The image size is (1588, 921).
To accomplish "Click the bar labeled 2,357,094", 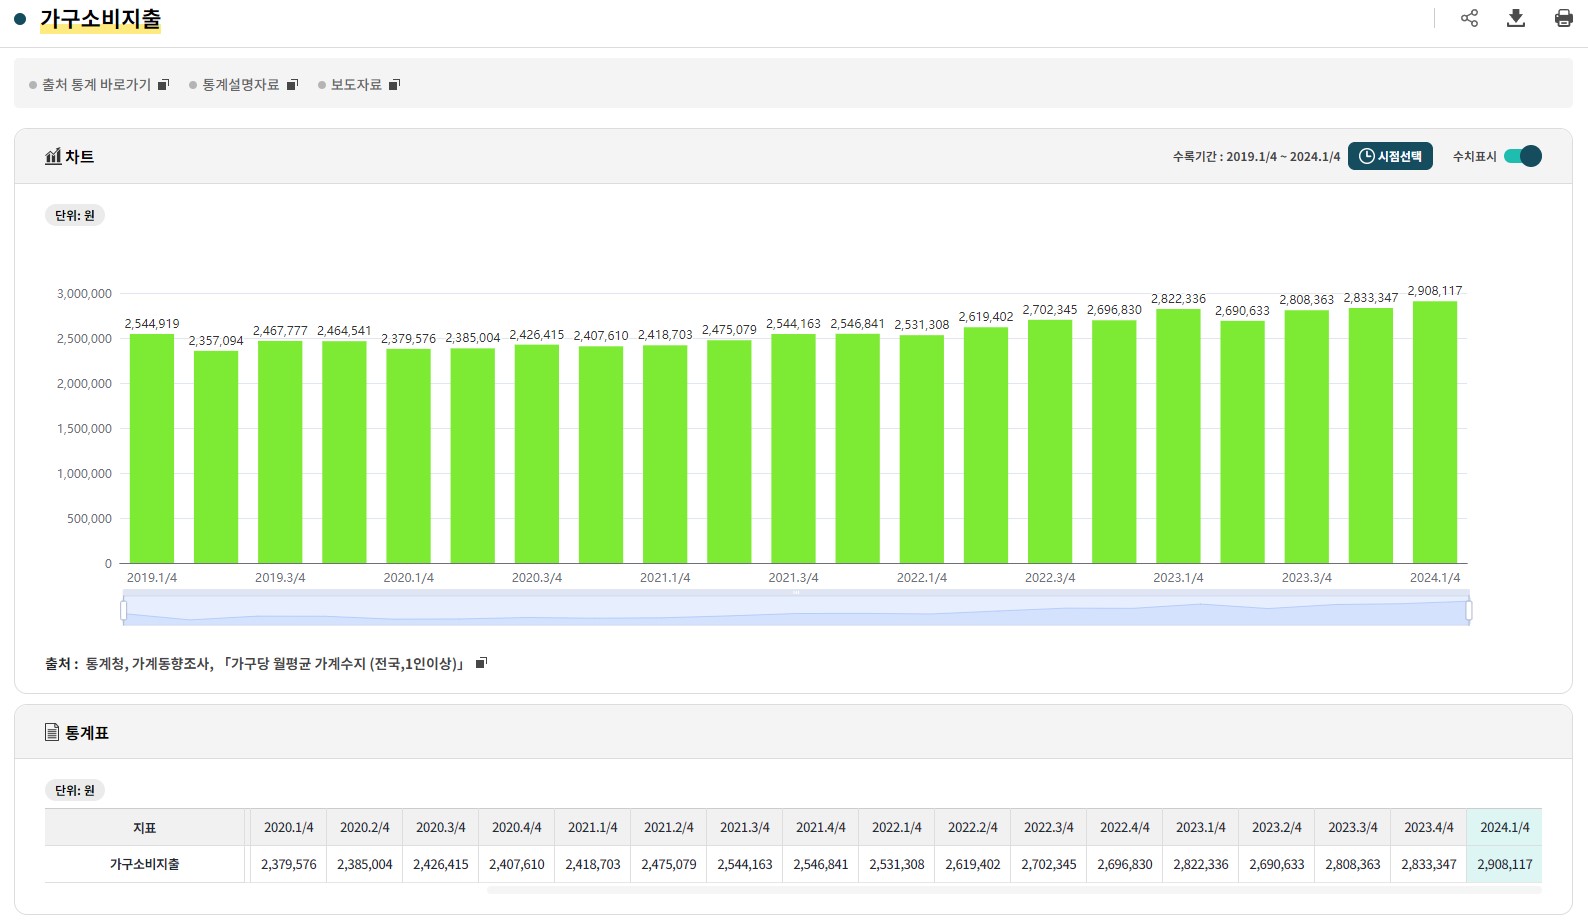I will [x=216, y=457].
